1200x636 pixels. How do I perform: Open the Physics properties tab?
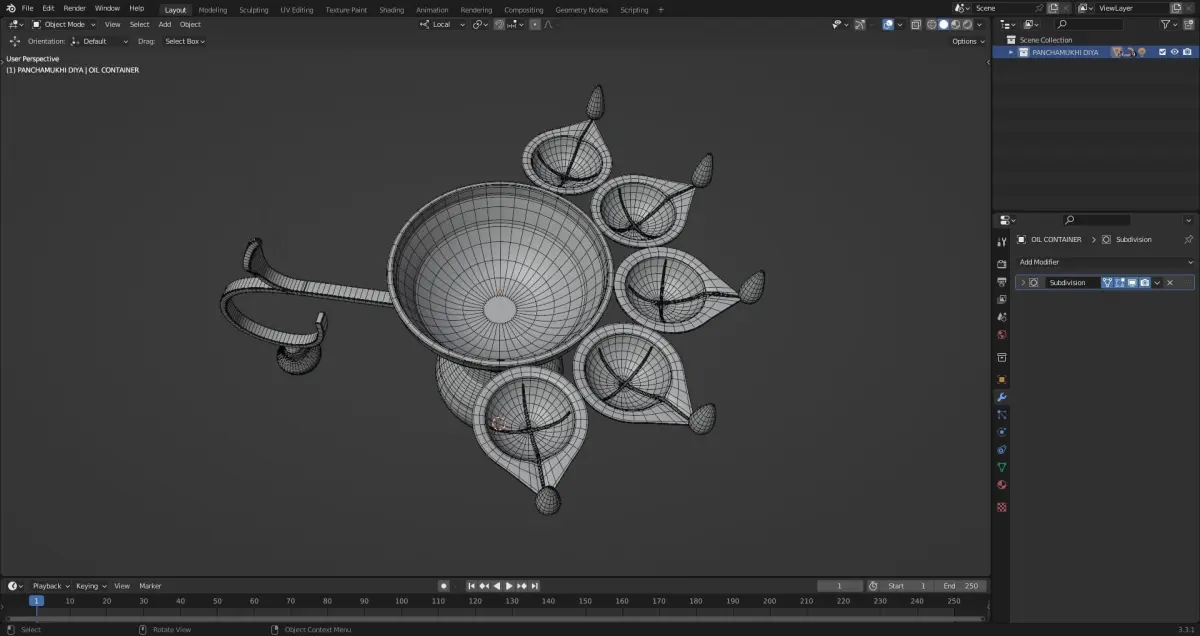click(1001, 432)
